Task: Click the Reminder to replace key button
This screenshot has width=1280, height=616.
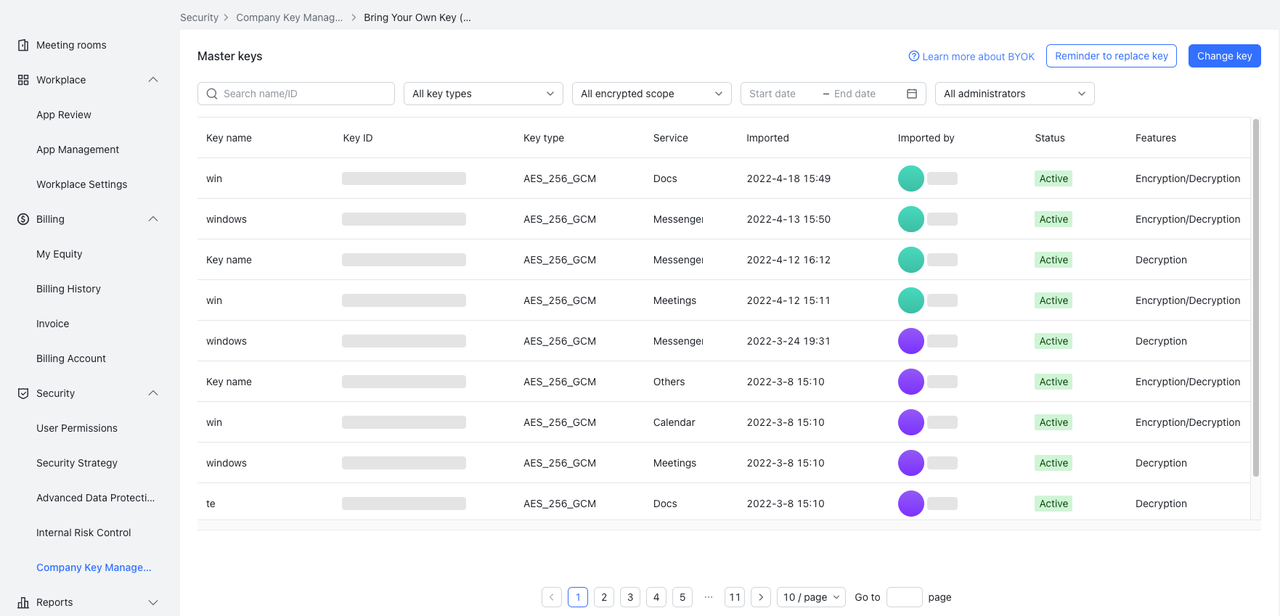Action: pyautogui.click(x=1111, y=56)
